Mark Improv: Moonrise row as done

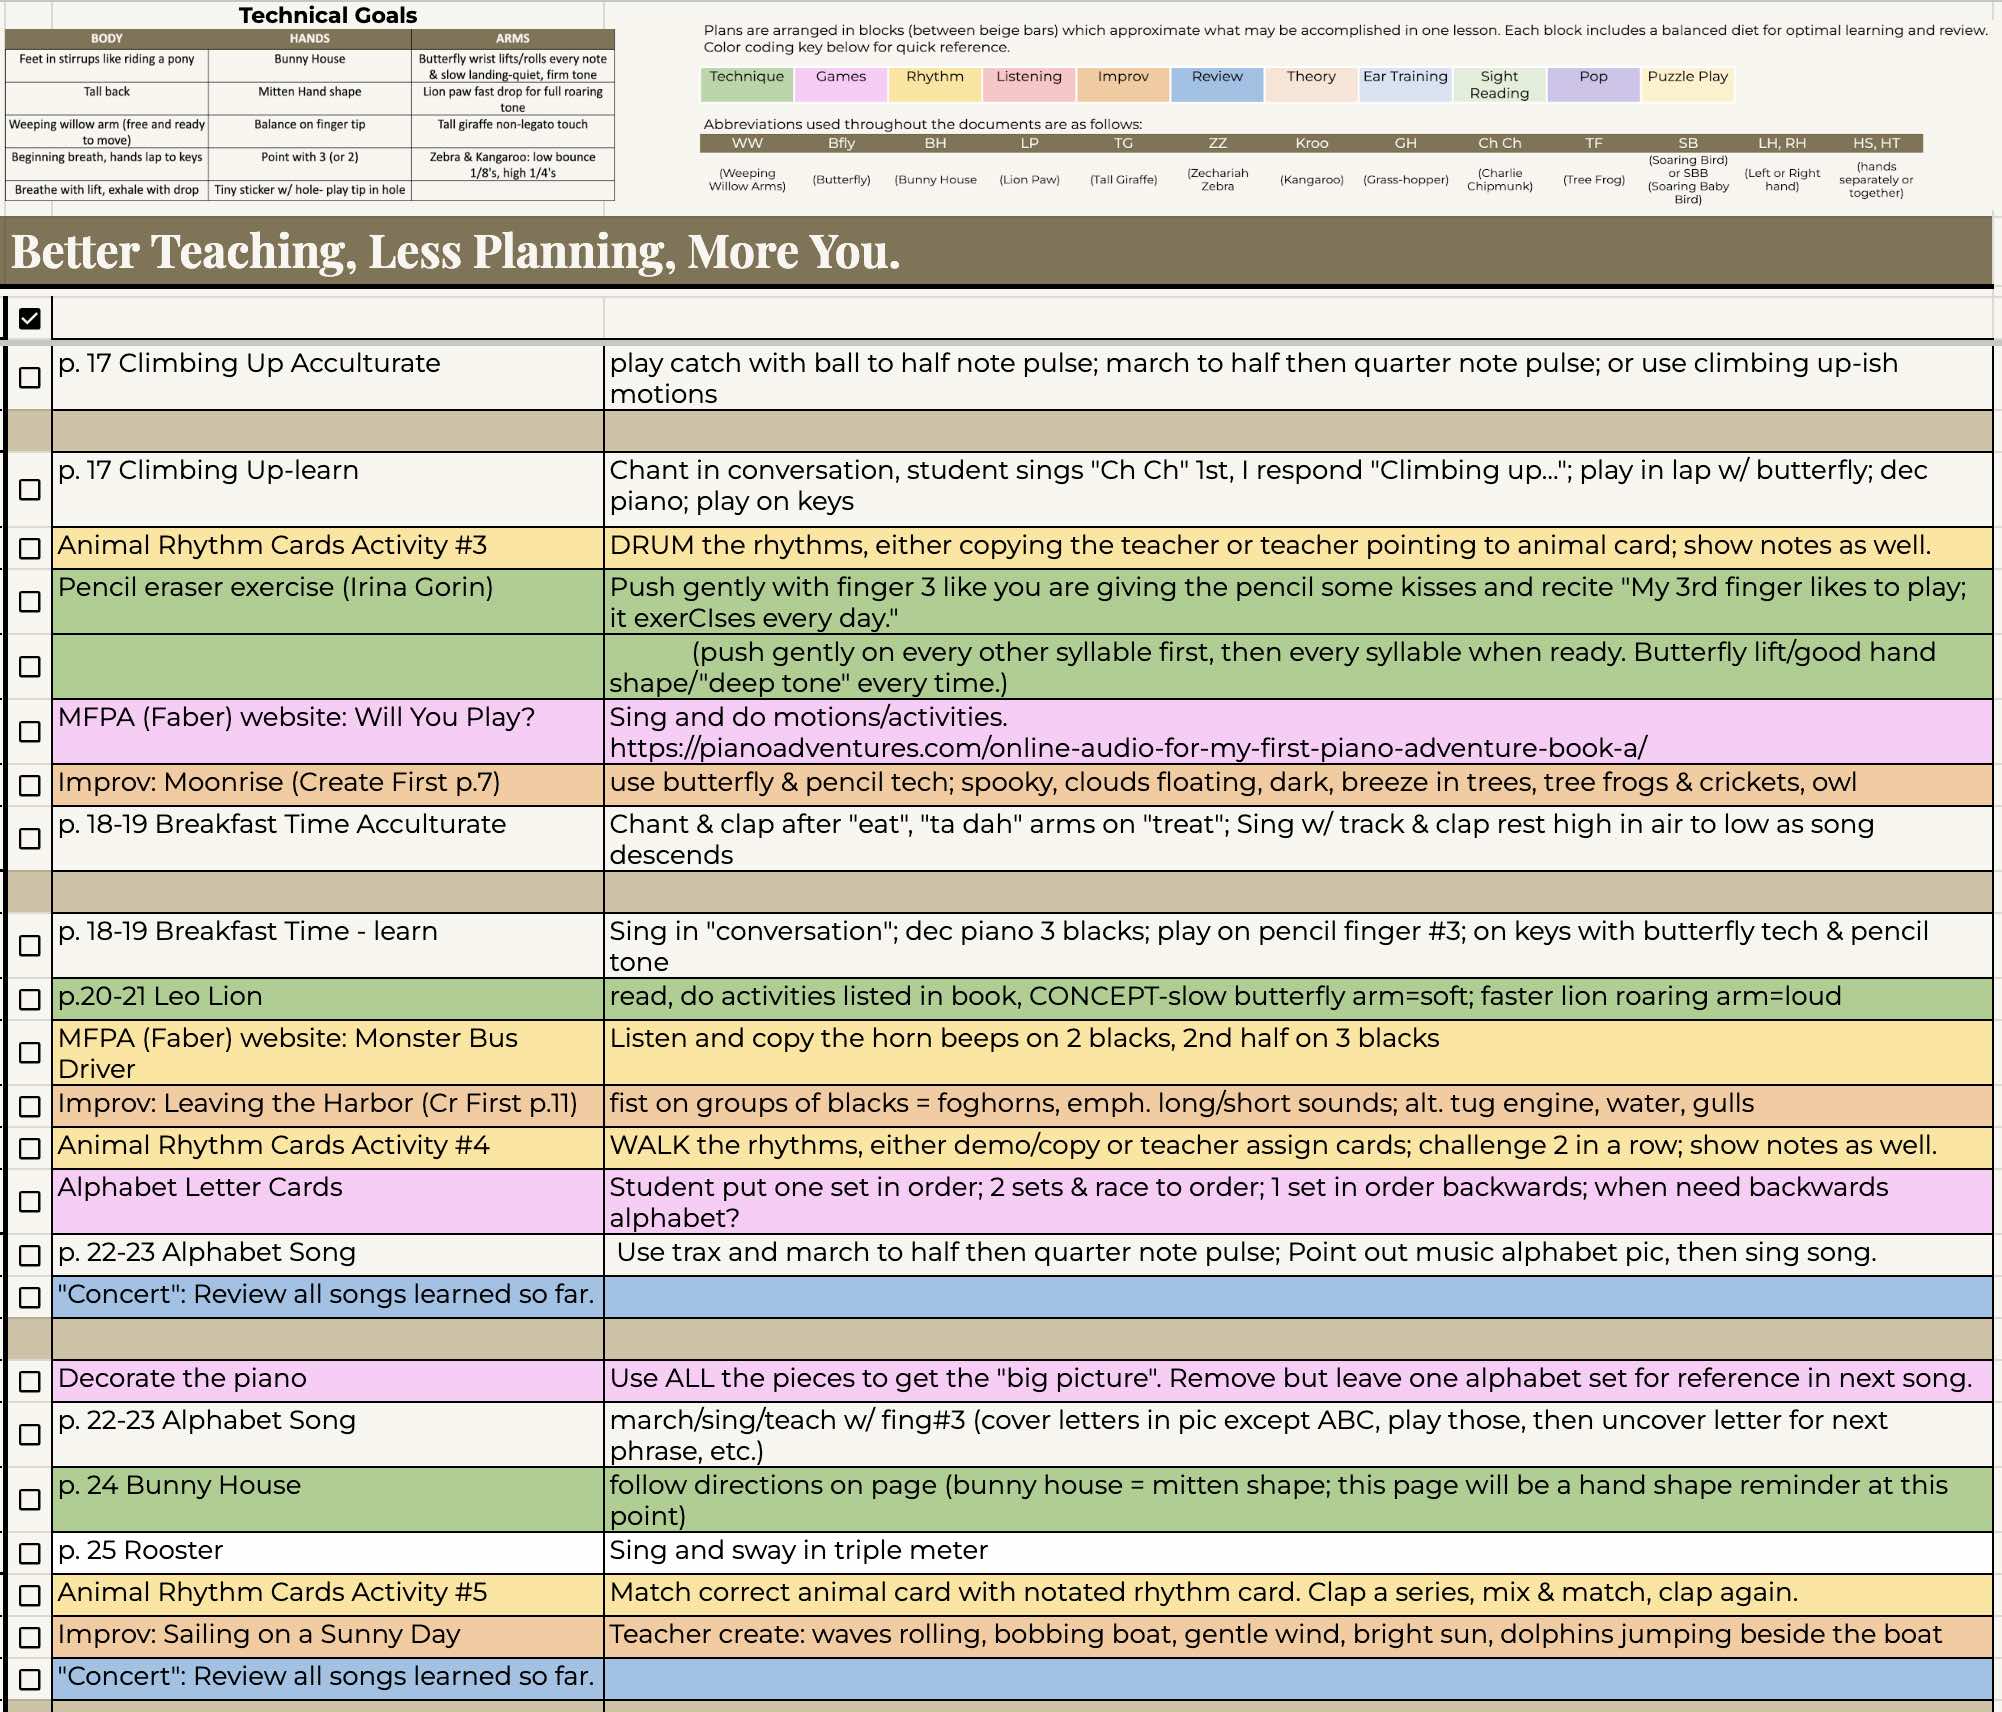pyautogui.click(x=30, y=785)
